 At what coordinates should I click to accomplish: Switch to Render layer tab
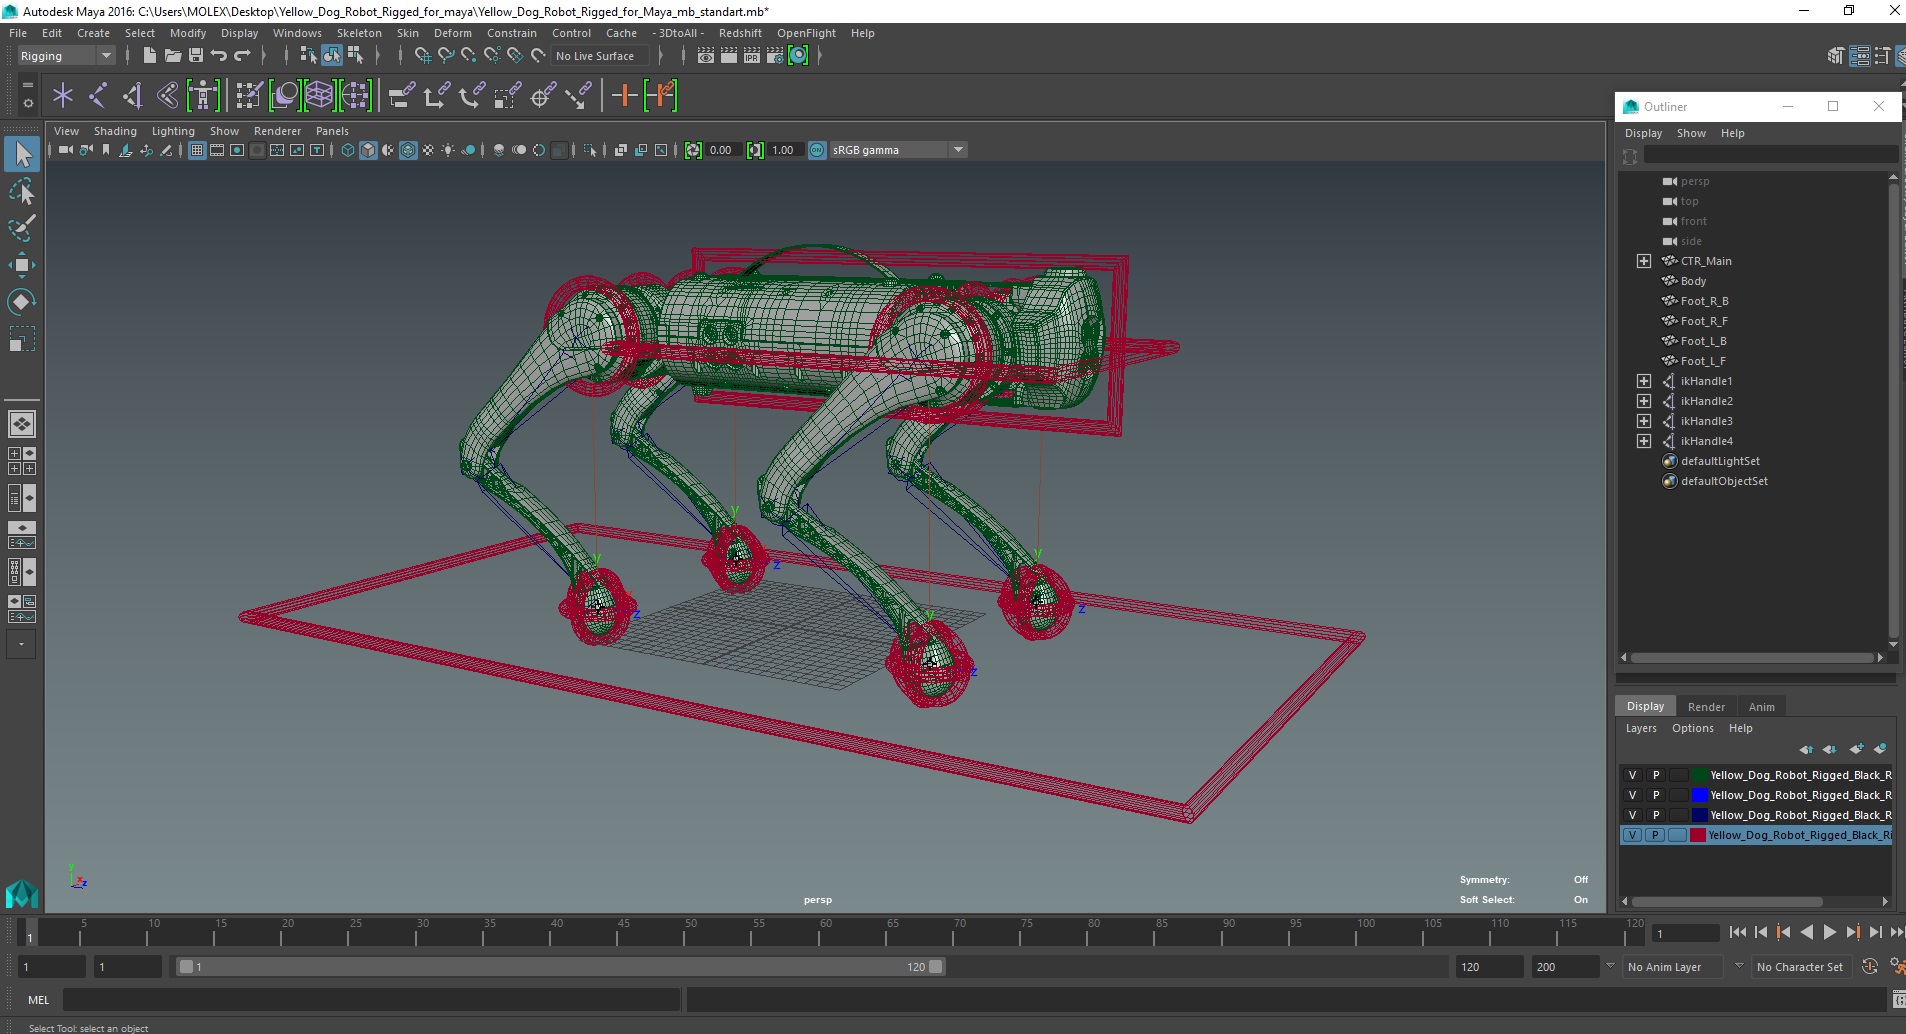point(1706,707)
